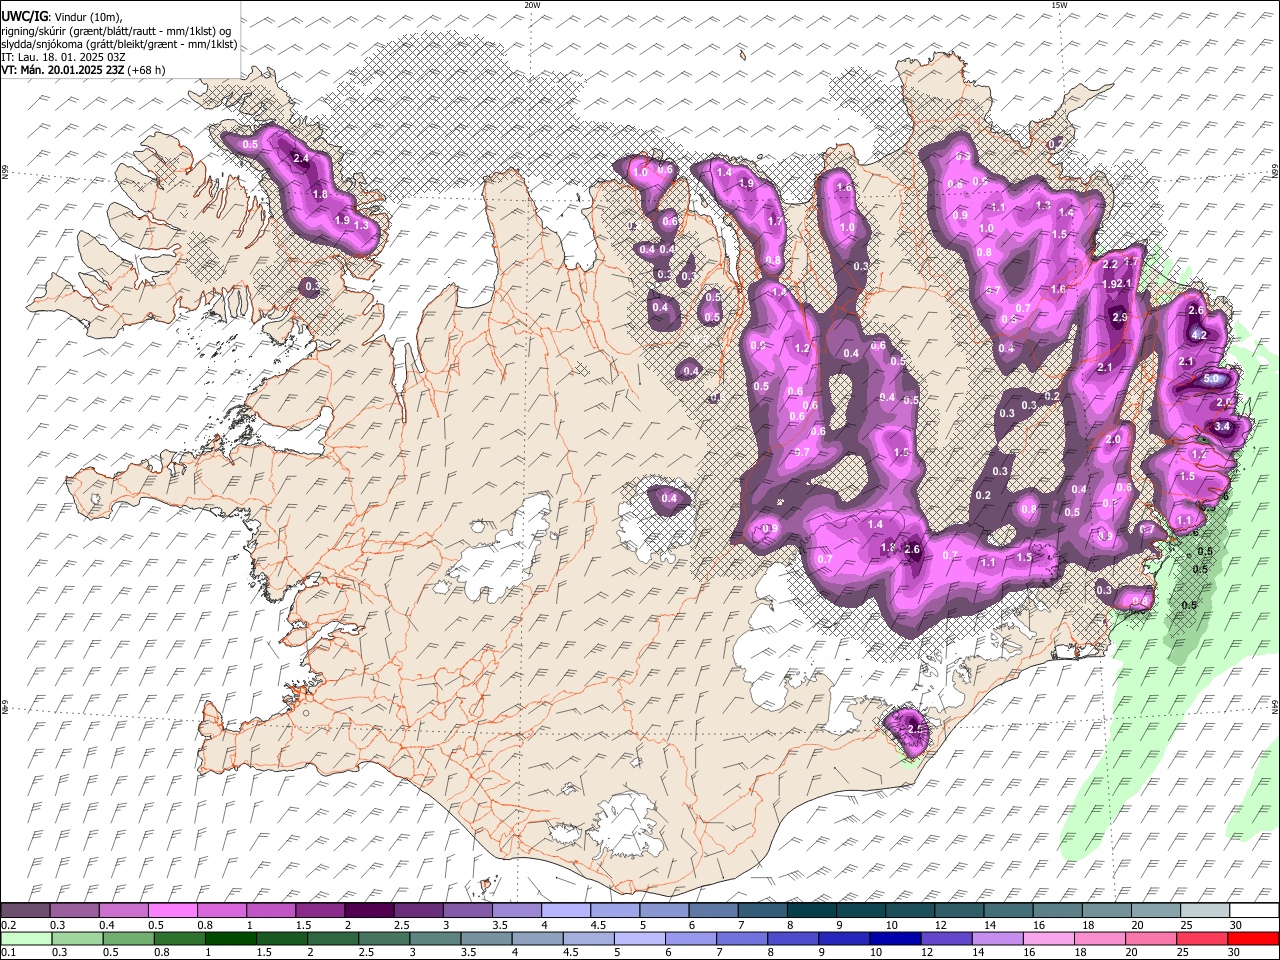This screenshot has height=960, width=1280.
Task: Click the "UWC/IG: Vindur (10m)" title line
Action: point(61,17)
